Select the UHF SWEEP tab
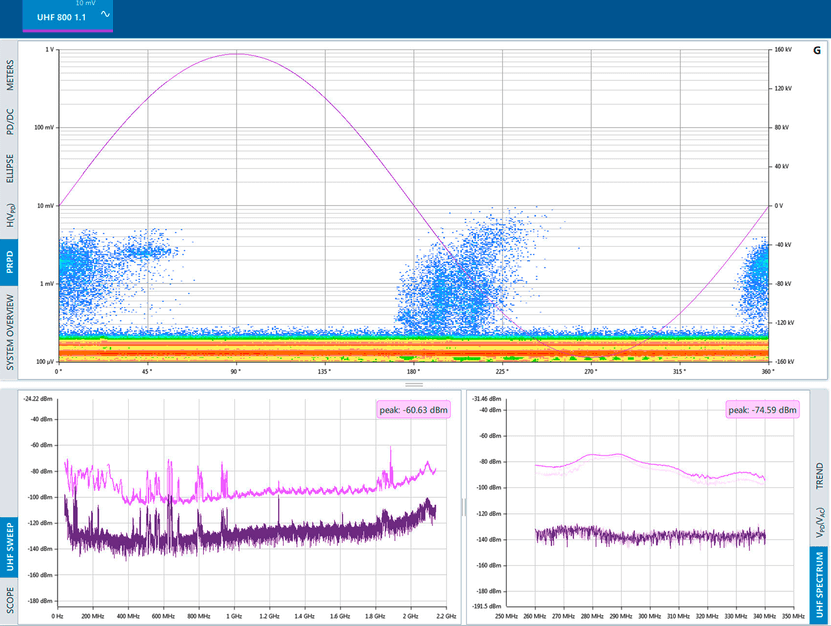Viewport: 831px width, 626px height. pos(10,547)
